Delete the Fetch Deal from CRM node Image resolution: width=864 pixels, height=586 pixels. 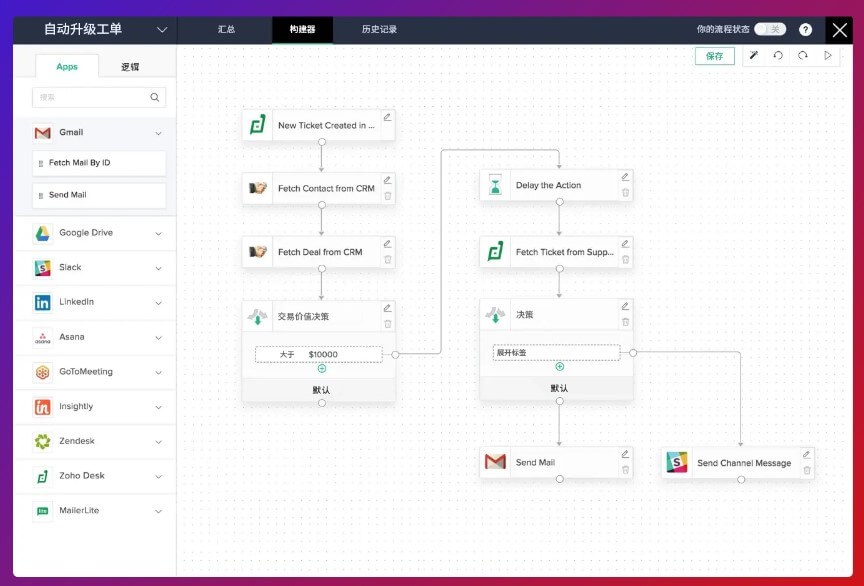(x=387, y=259)
